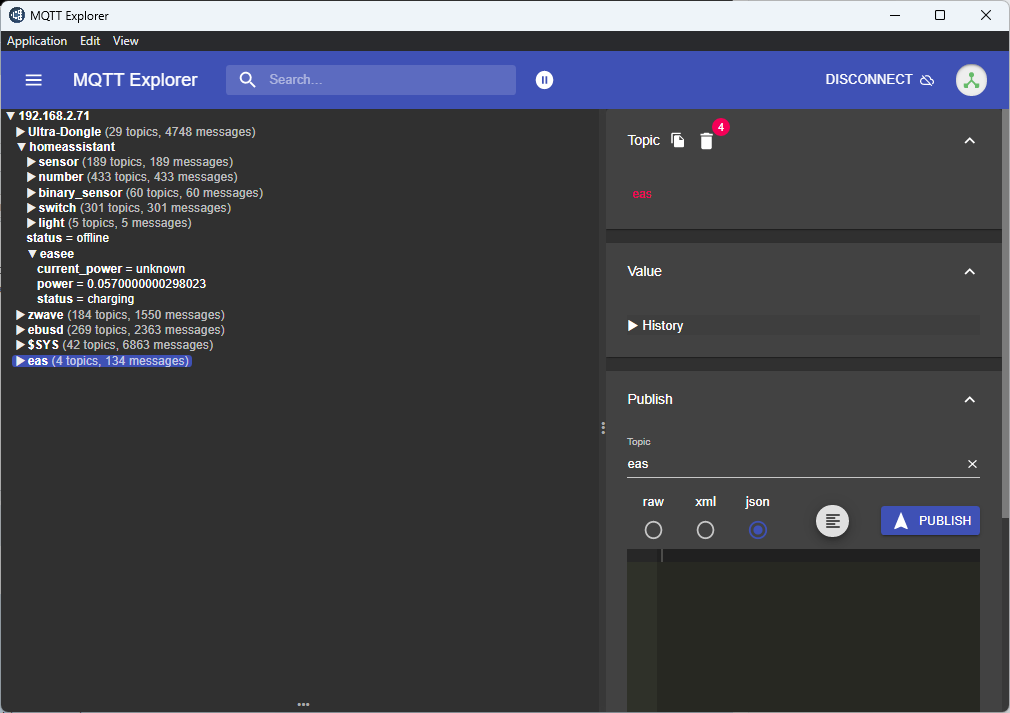Click the PUBLISH button
Screen dimensions: 1010x713
tap(930, 521)
